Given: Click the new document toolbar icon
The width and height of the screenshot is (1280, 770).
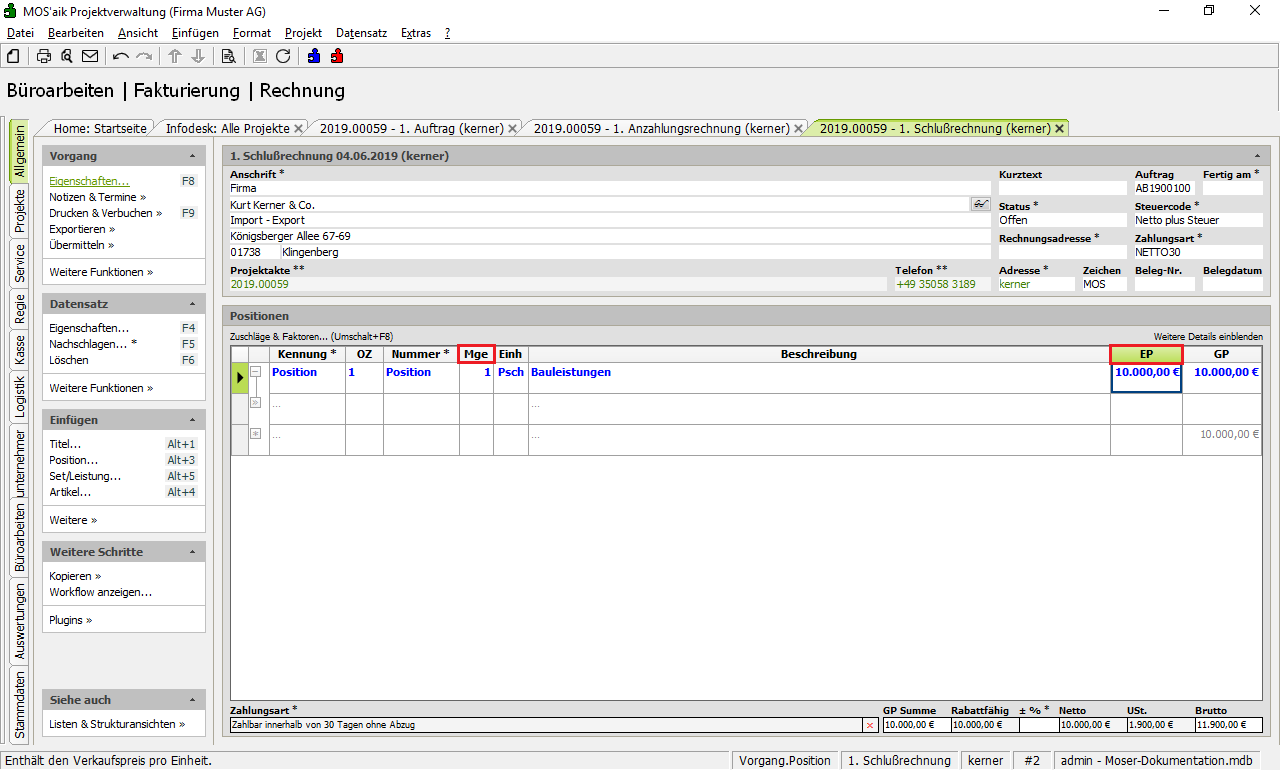Looking at the screenshot, I should click(13, 56).
